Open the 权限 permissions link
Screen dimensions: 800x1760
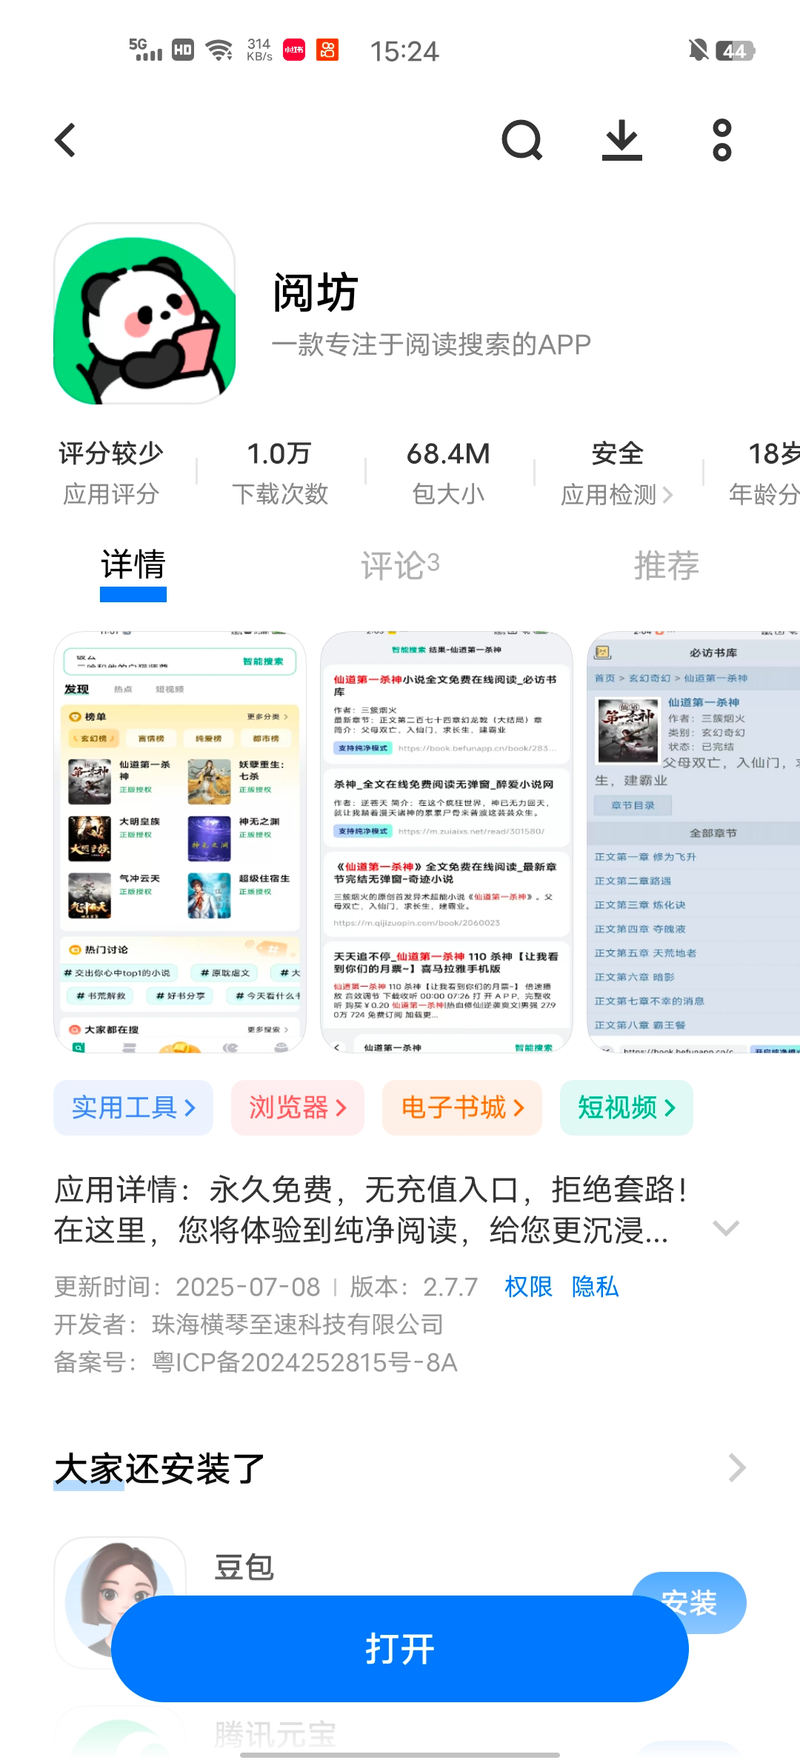(528, 1287)
